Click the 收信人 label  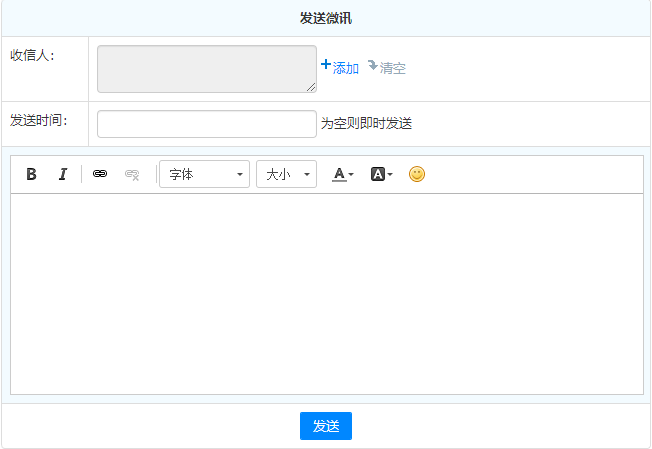(x=32, y=55)
